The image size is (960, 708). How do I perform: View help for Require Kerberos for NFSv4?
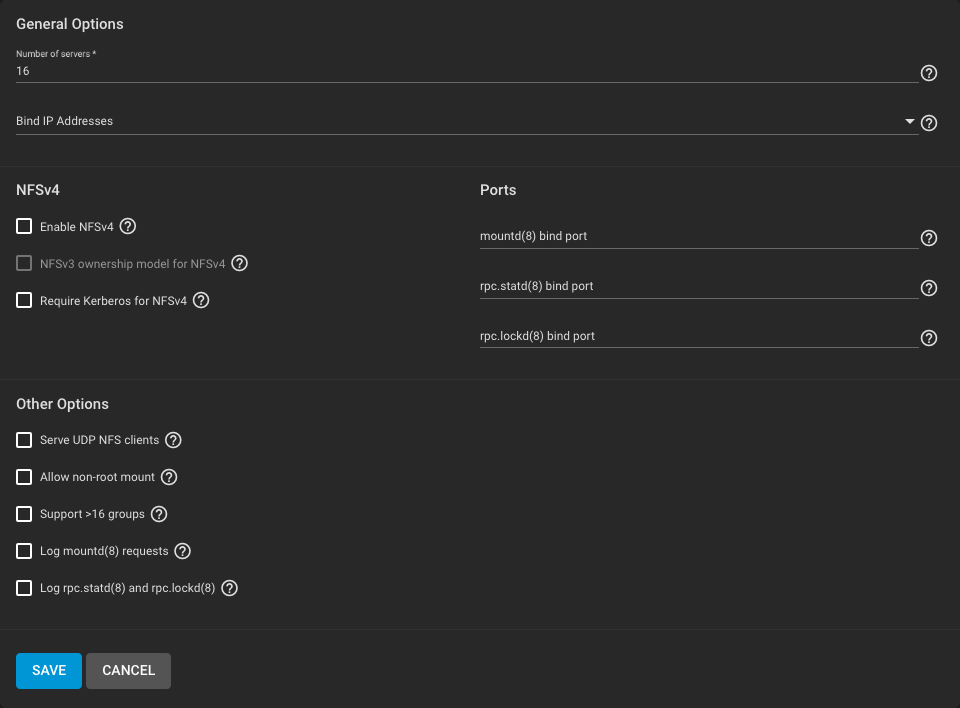point(201,300)
